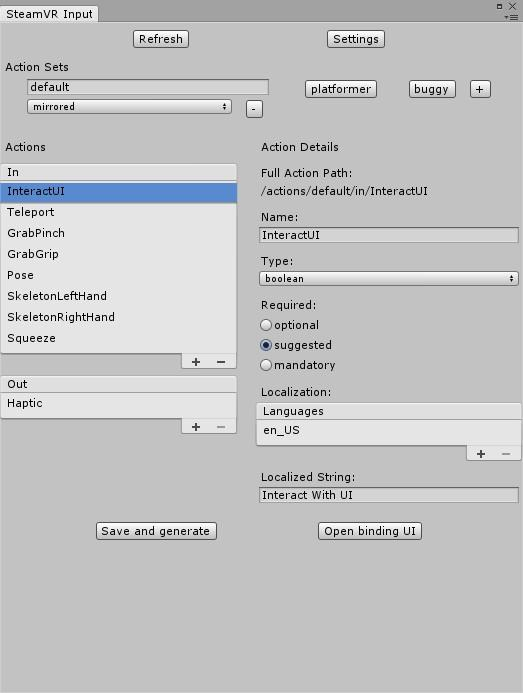
Task: Remove the default action set with minus button
Action: [254, 109]
